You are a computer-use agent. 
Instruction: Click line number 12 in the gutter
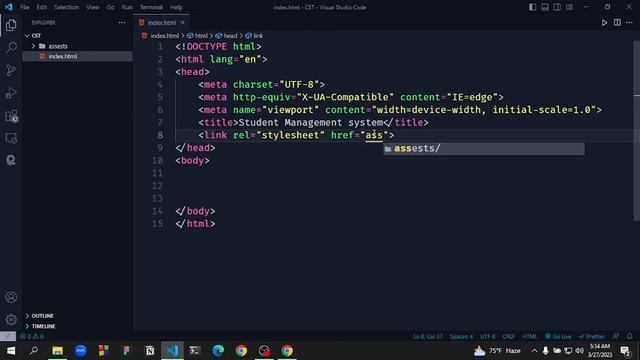pyautogui.click(x=157, y=186)
